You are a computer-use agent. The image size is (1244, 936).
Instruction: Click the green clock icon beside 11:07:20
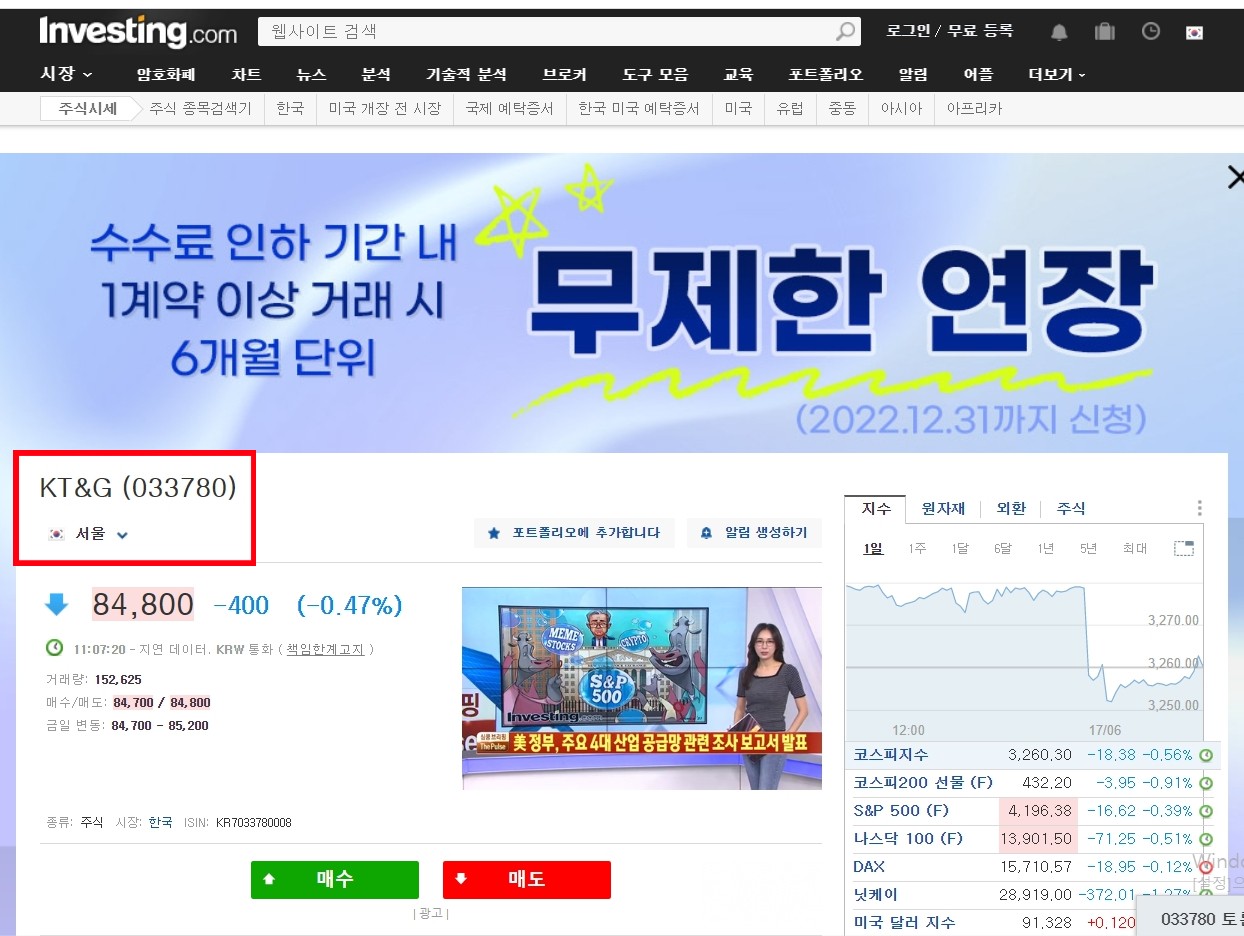point(55,648)
